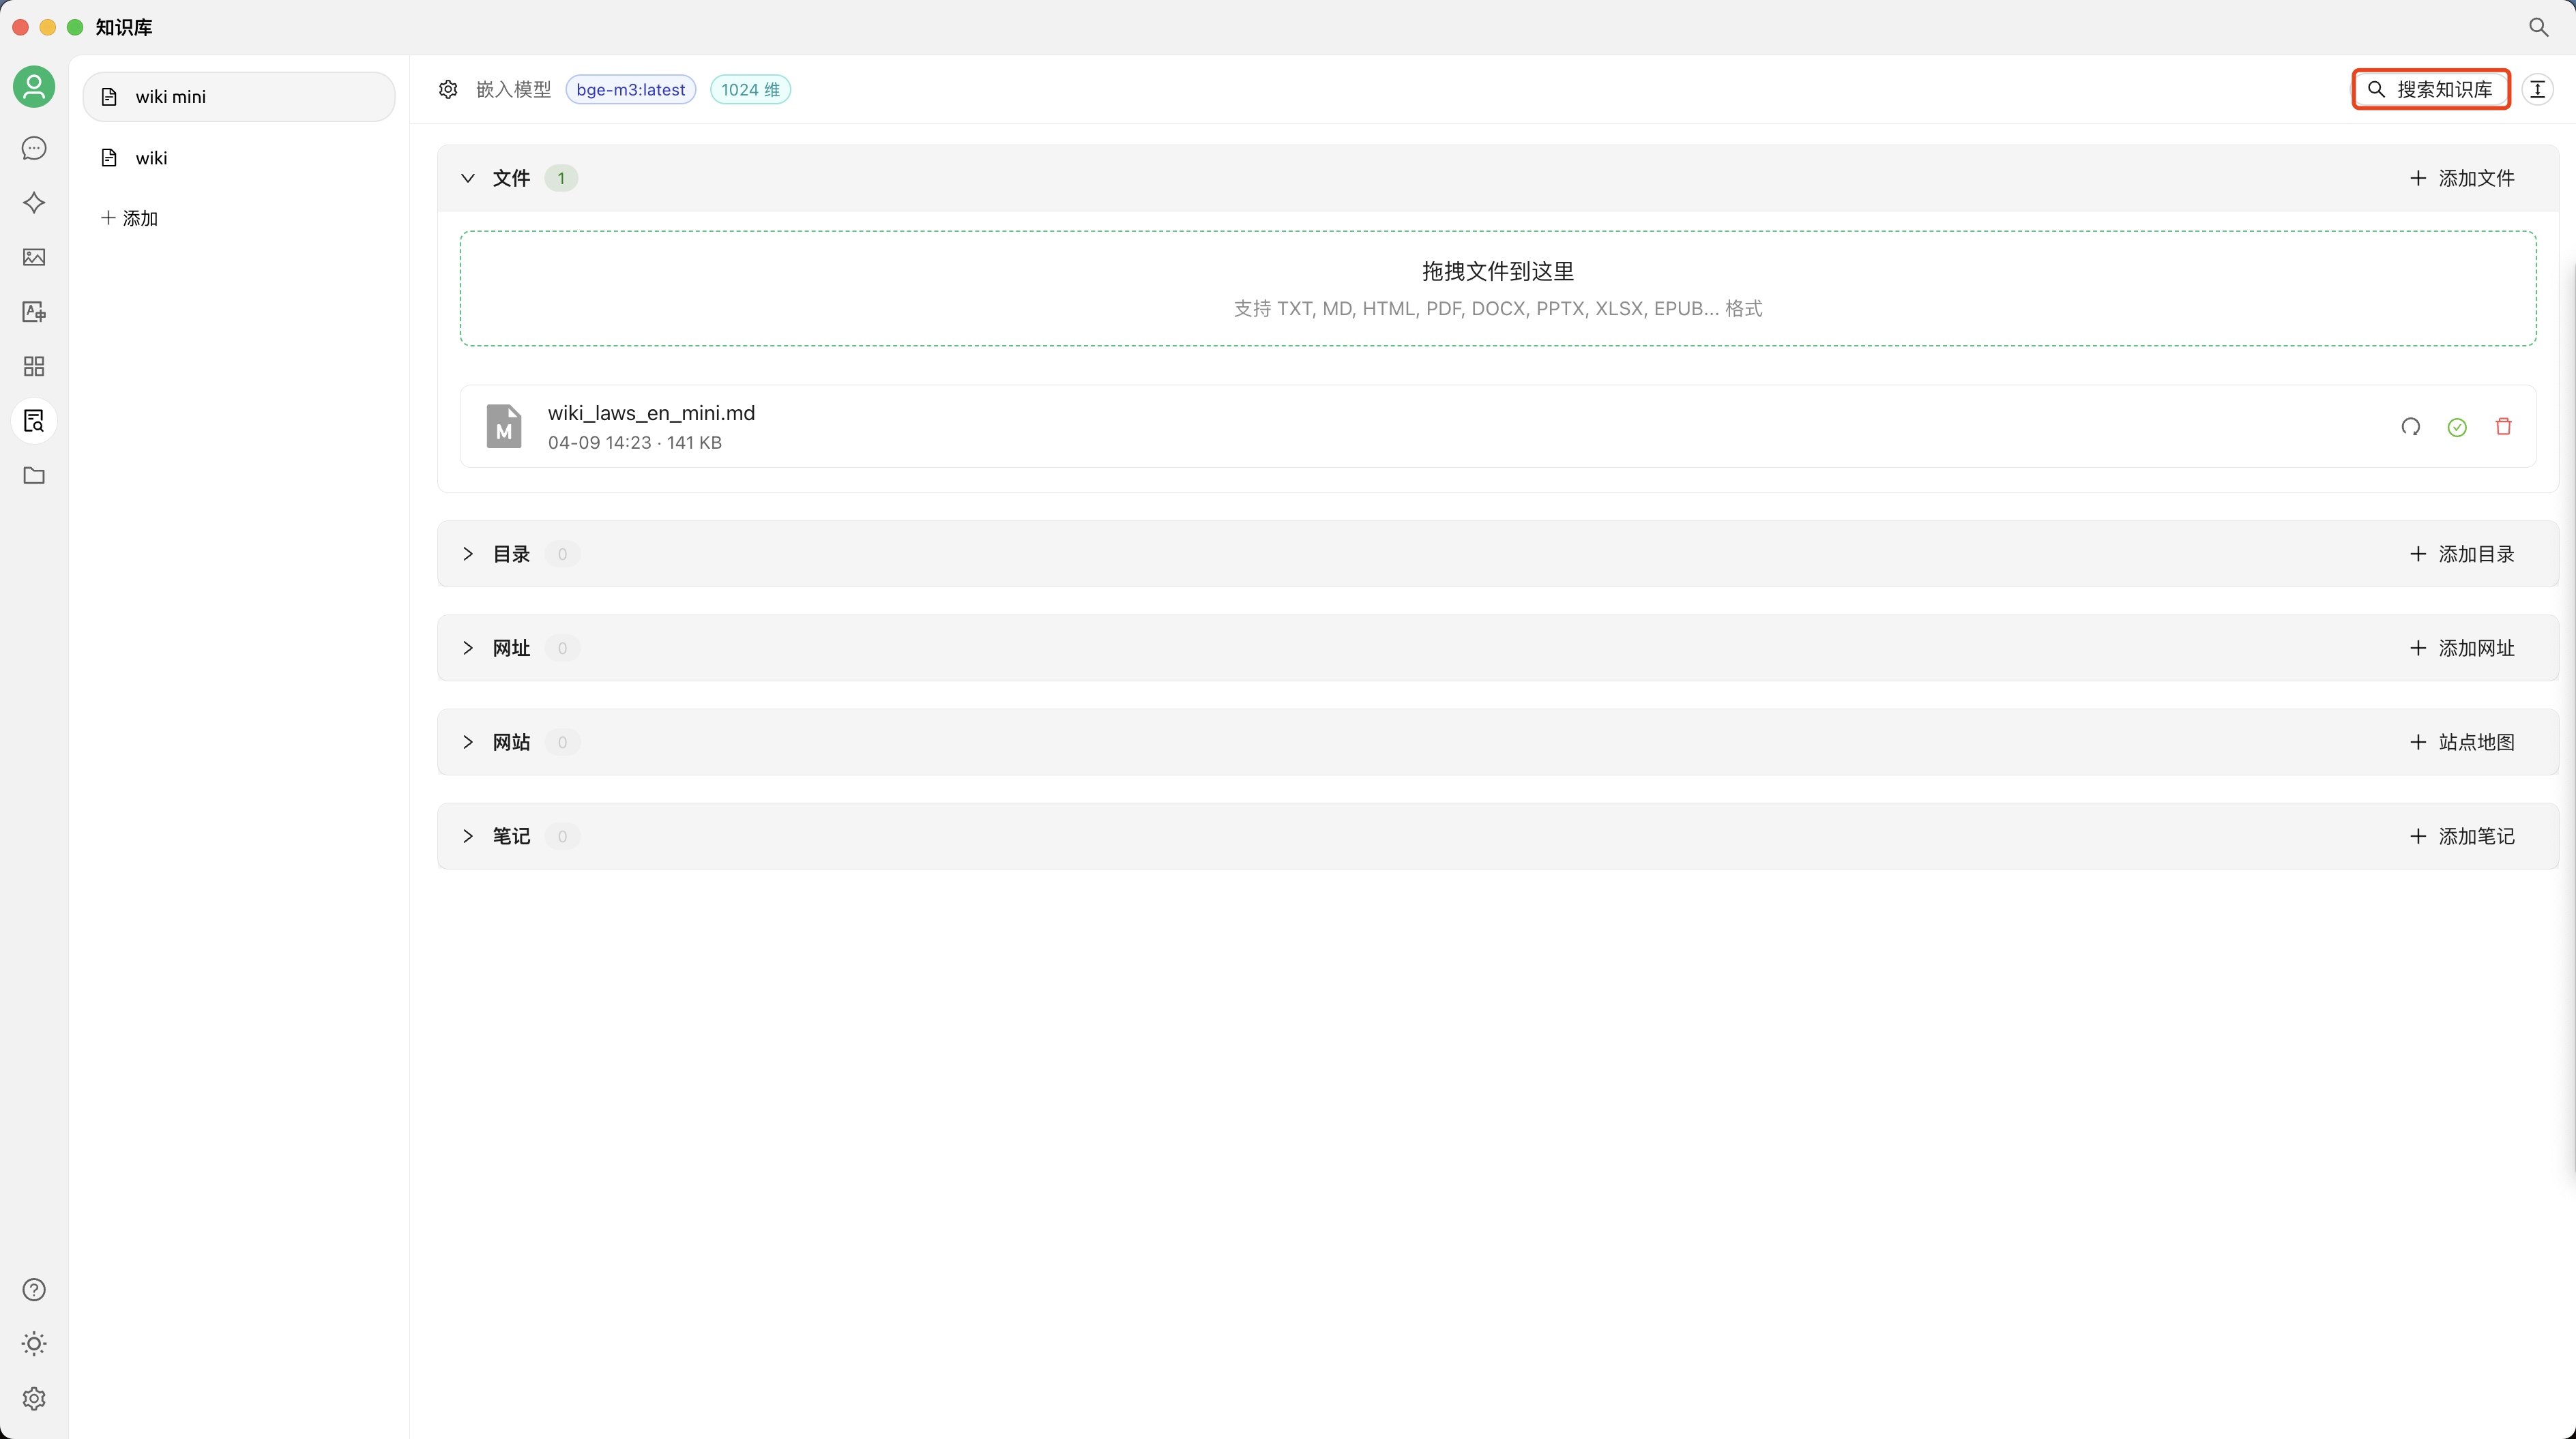
Task: Click the round icon right of search button
Action: (2538, 90)
